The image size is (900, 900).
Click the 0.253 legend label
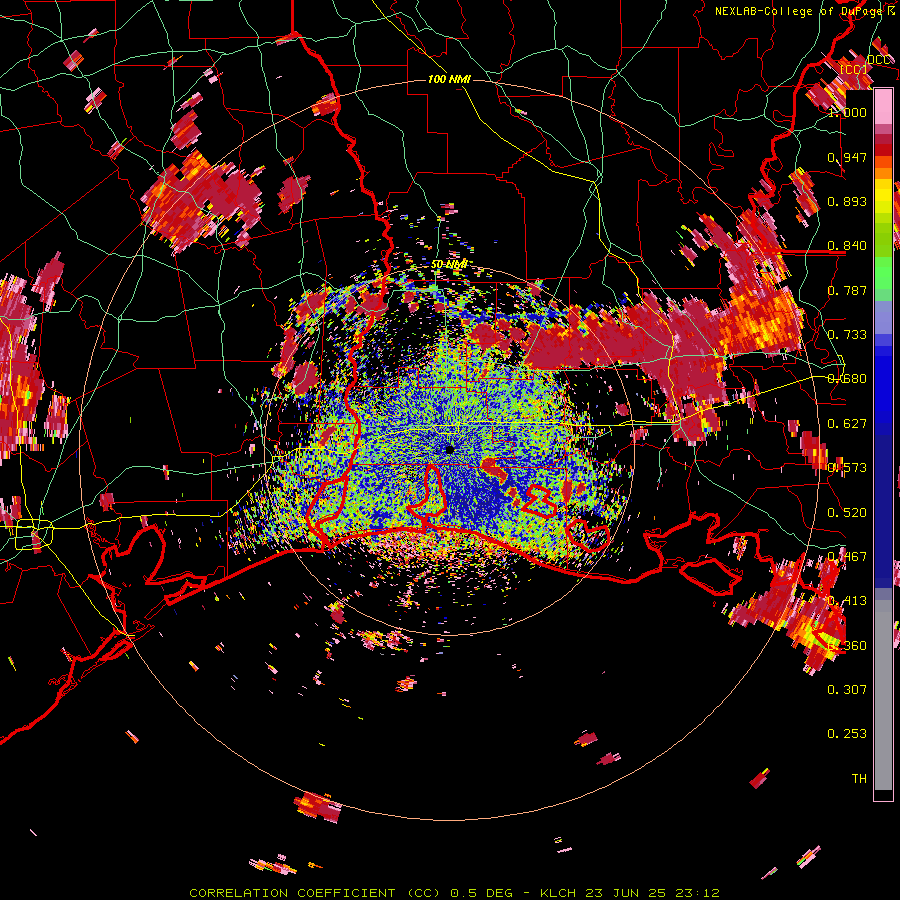coord(848,734)
